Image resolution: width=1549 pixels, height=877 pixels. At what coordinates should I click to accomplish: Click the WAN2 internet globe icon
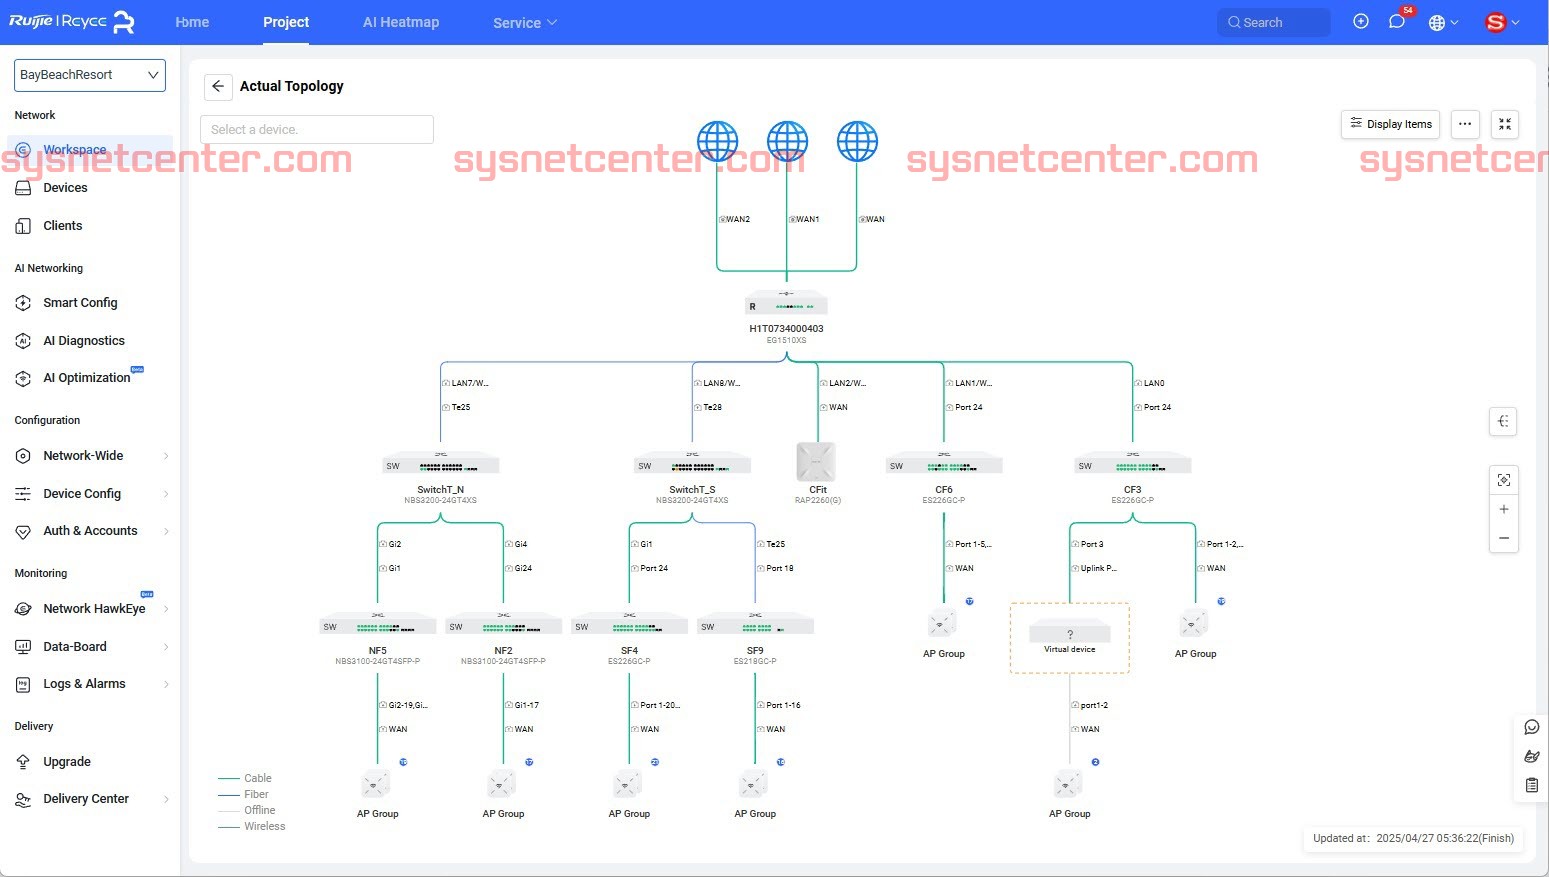pyautogui.click(x=717, y=141)
